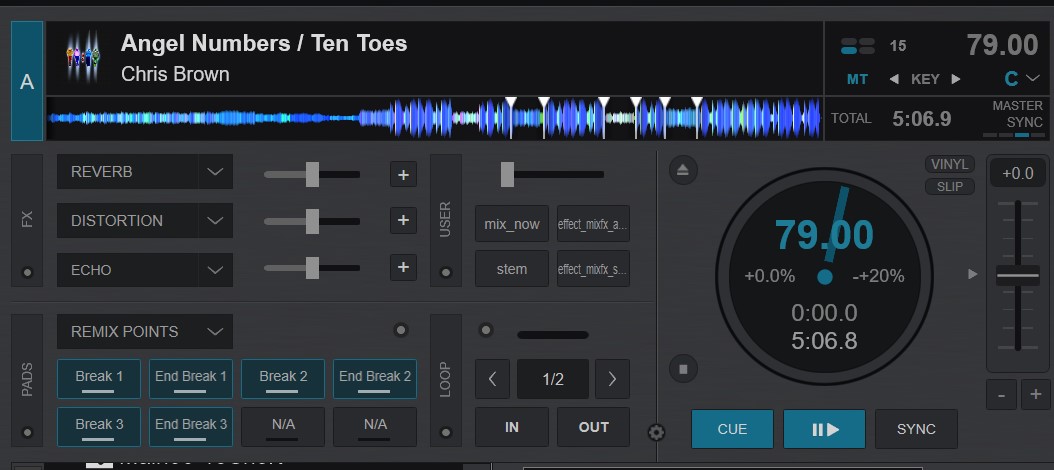This screenshot has height=470, width=1054.
Task: Halve loop length with left chevron
Action: tap(493, 379)
